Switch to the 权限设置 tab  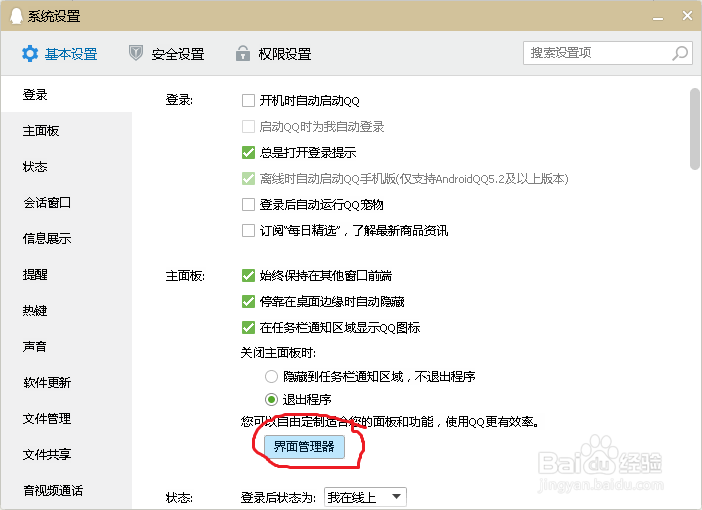point(274,54)
